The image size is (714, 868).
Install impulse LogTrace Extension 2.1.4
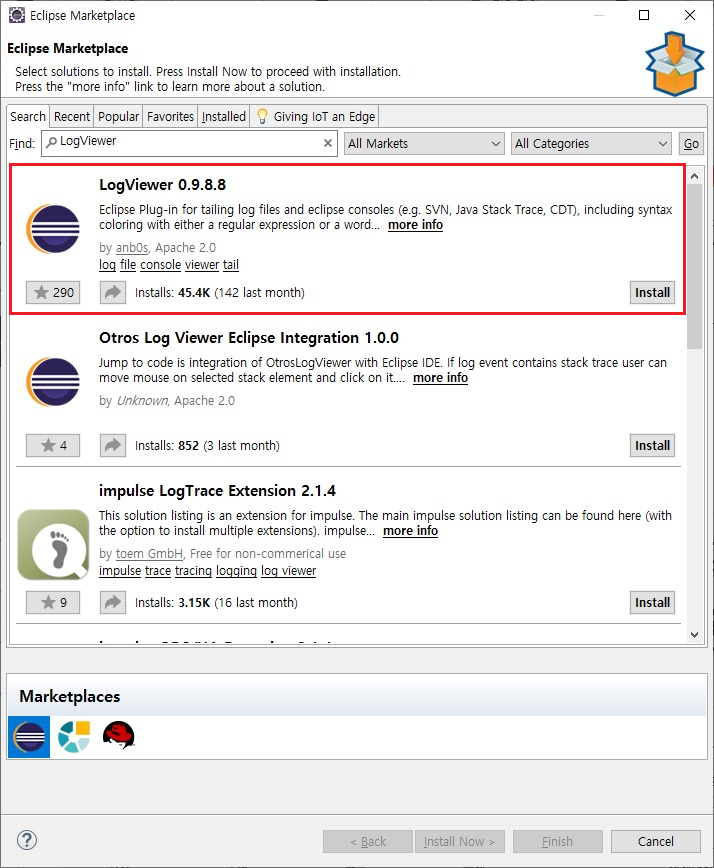tap(652, 602)
